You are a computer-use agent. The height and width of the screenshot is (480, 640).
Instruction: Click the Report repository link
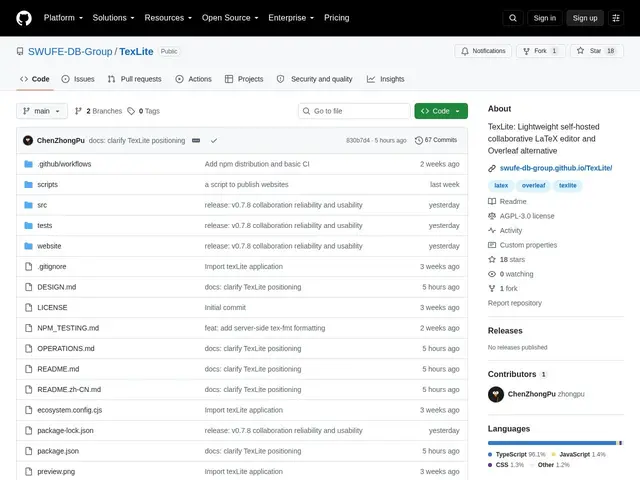click(x=515, y=303)
